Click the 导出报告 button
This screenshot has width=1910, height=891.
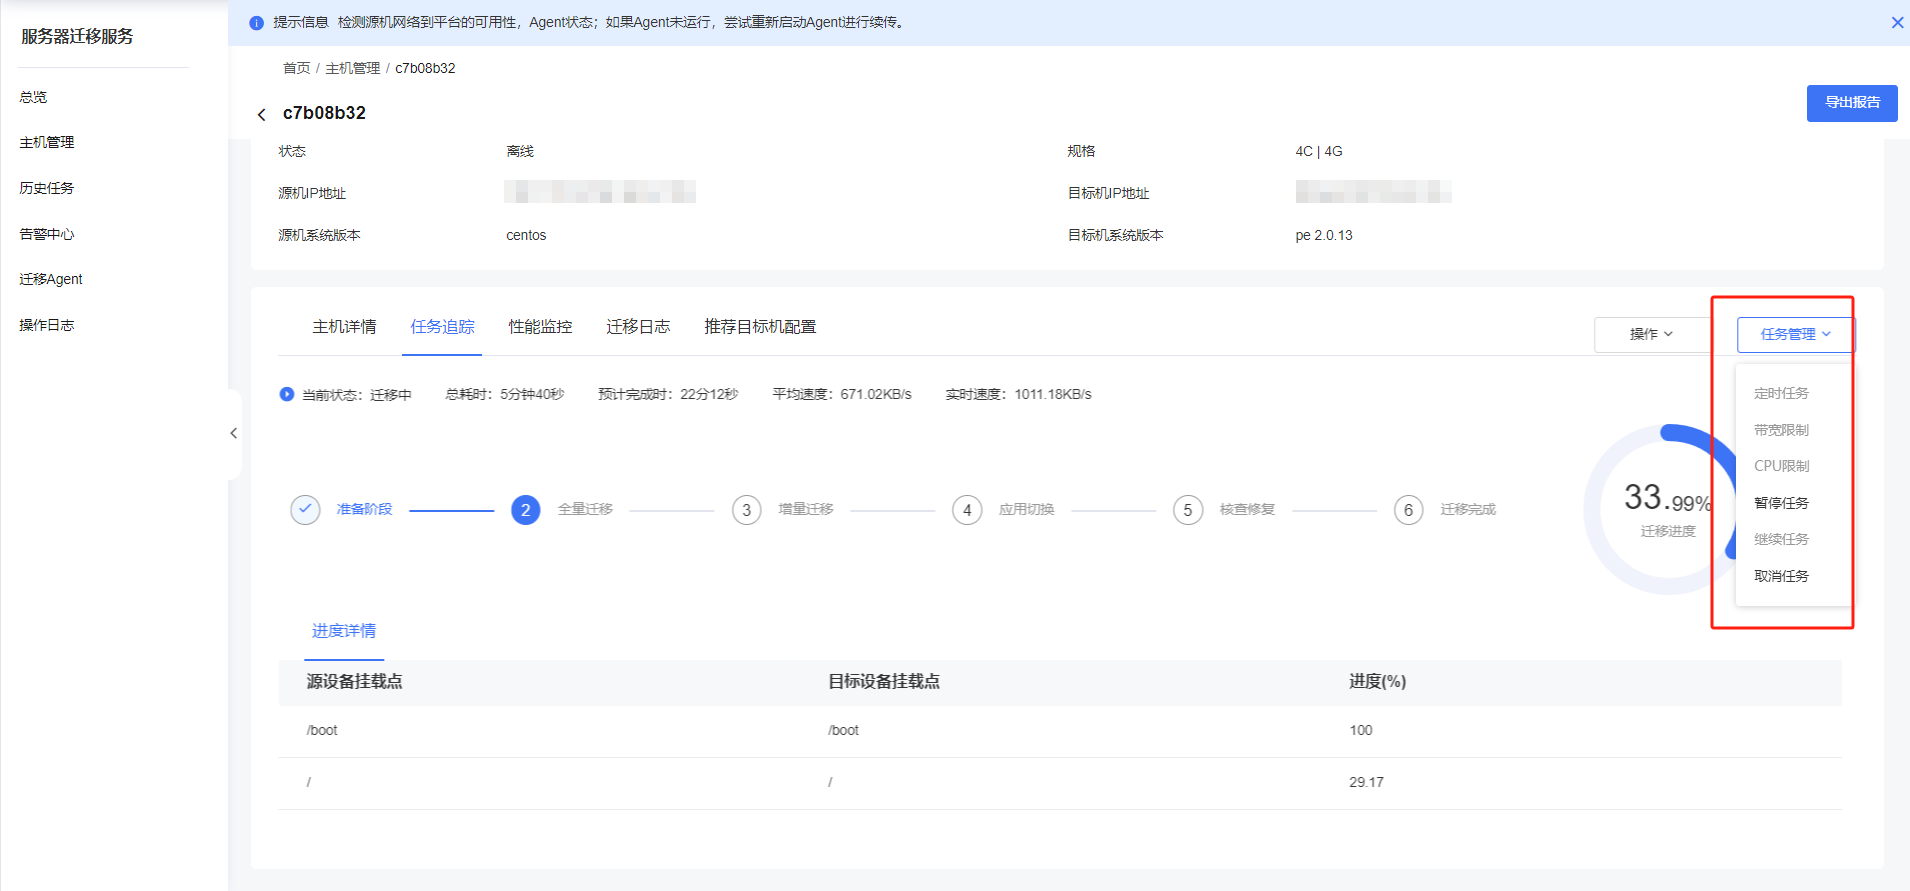(1851, 103)
